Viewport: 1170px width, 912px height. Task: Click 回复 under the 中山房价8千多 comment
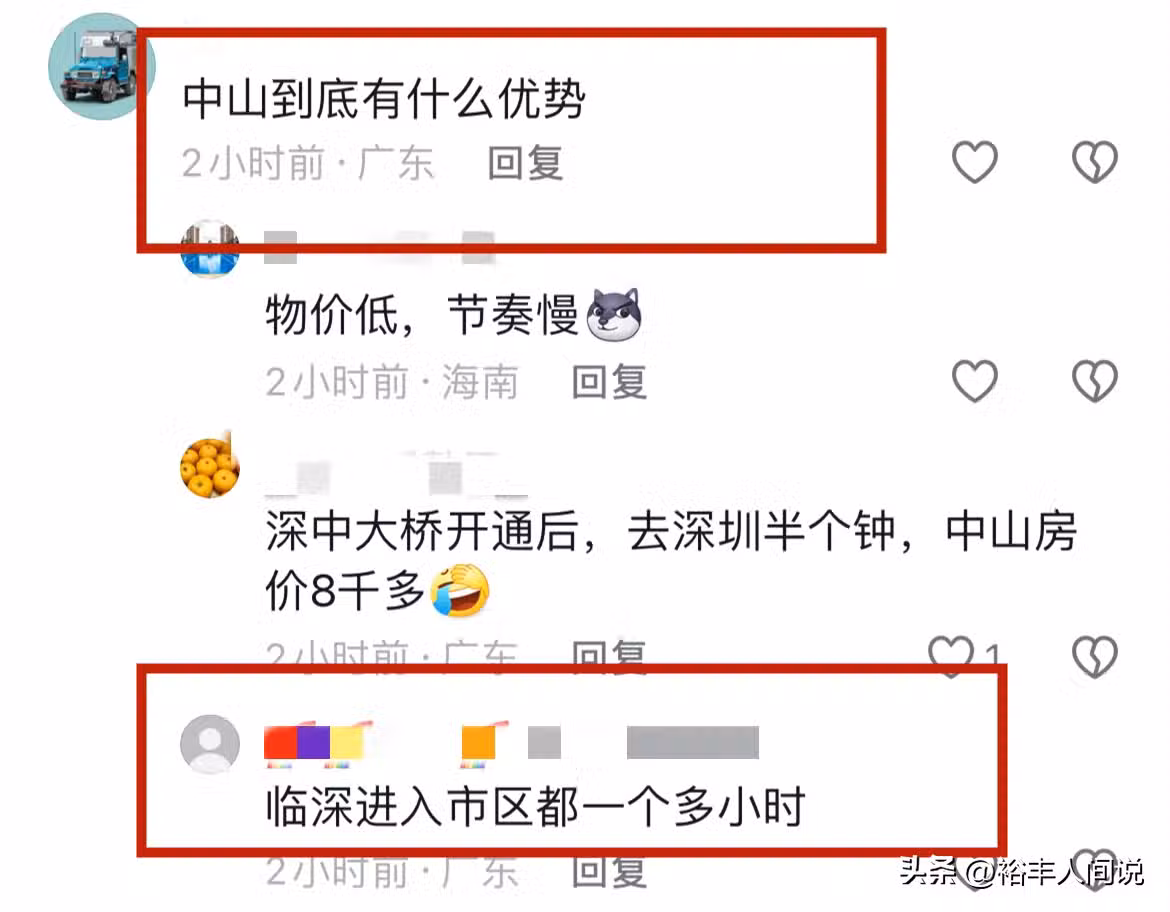[x=609, y=654]
